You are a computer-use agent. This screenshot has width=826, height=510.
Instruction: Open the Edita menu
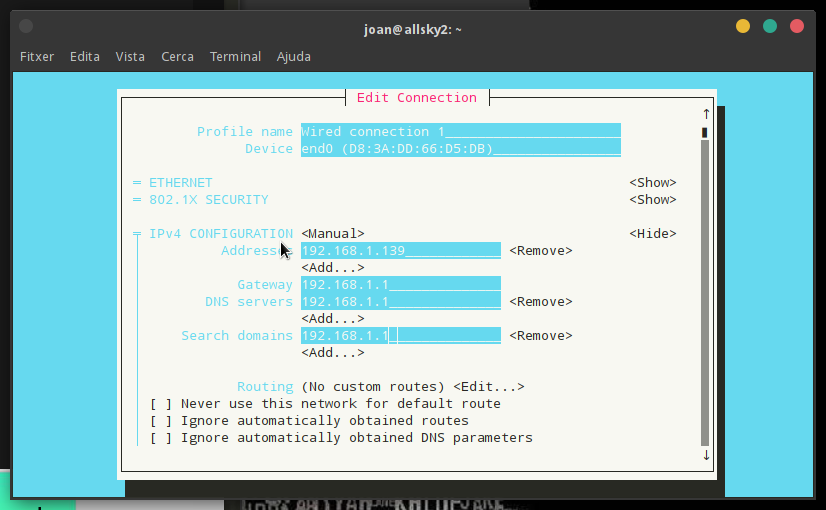point(85,56)
